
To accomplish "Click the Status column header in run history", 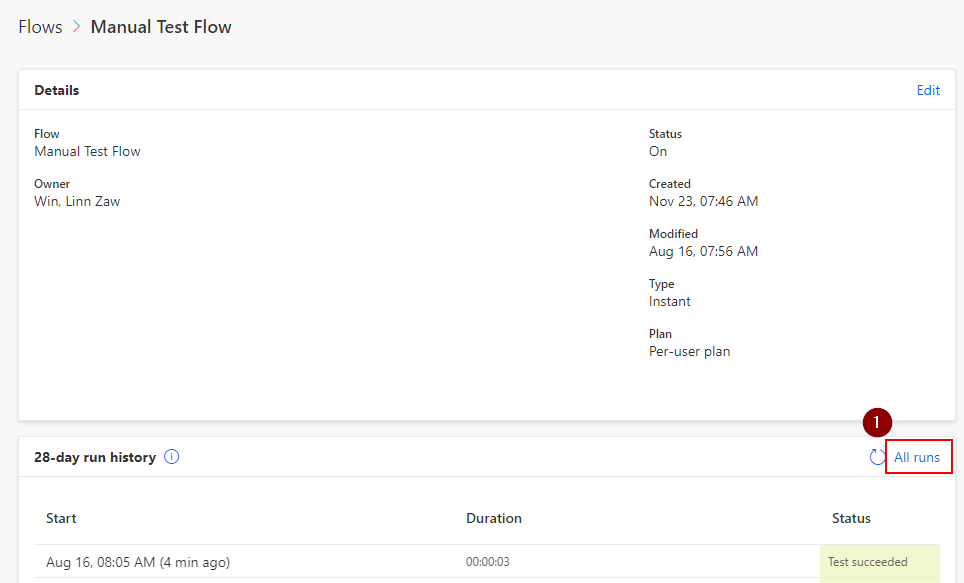I will click(x=851, y=518).
